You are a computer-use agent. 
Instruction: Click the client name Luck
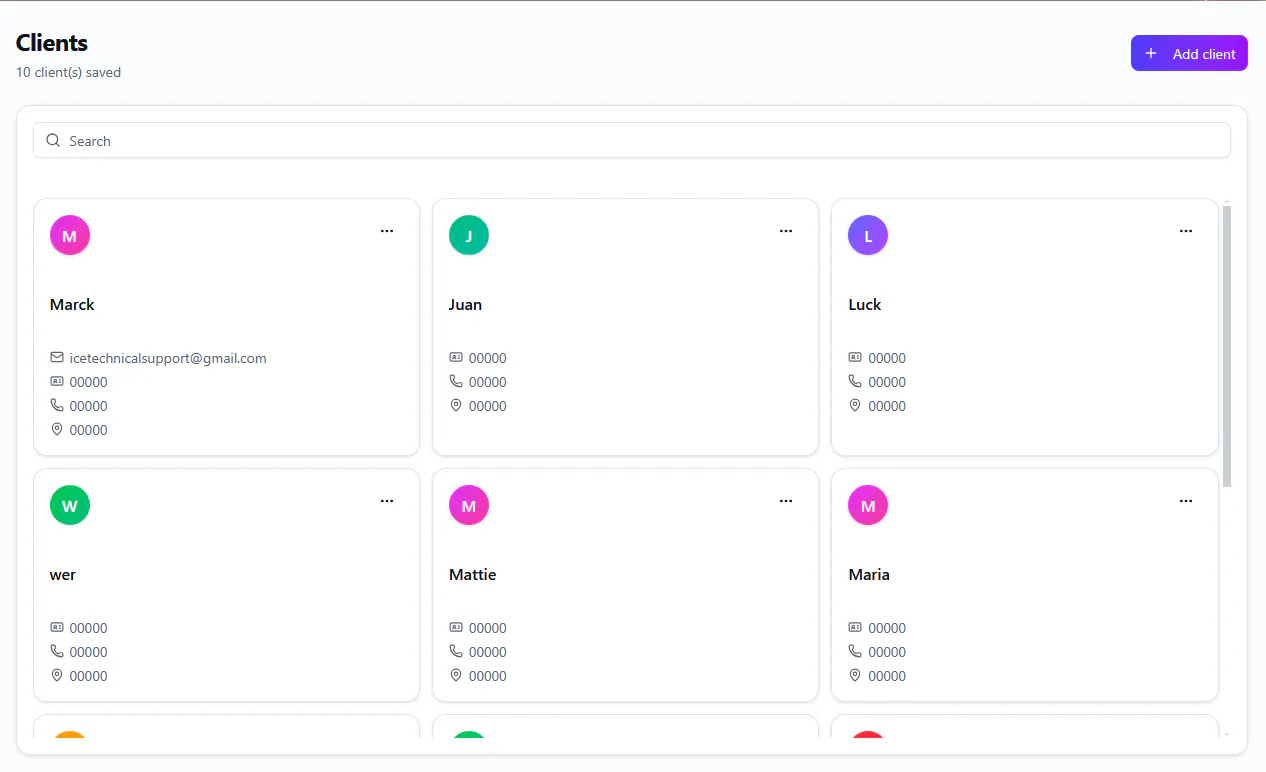[865, 305]
